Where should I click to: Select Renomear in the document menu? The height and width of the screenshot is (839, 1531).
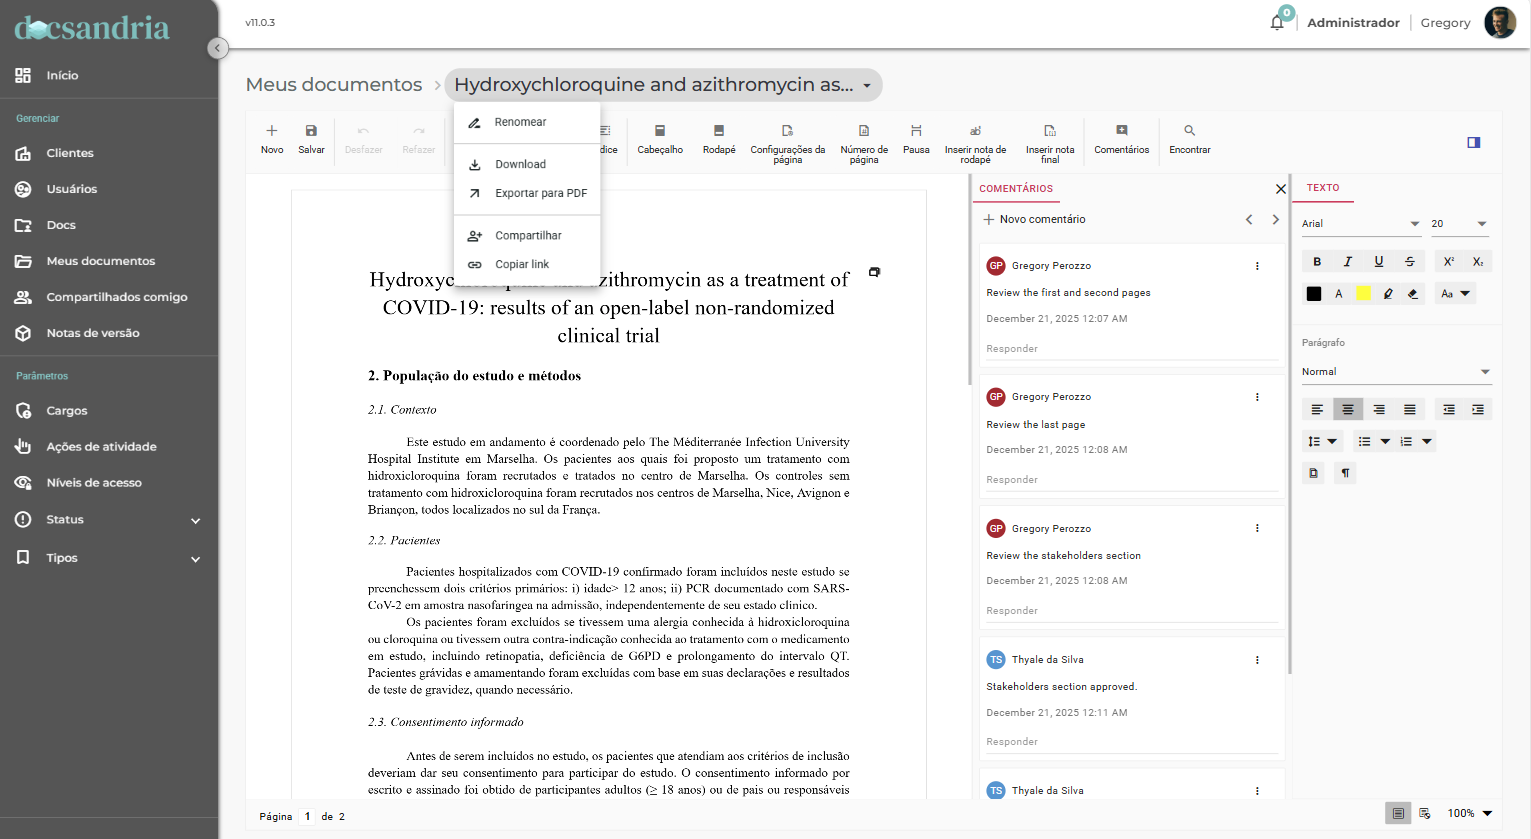tap(520, 122)
